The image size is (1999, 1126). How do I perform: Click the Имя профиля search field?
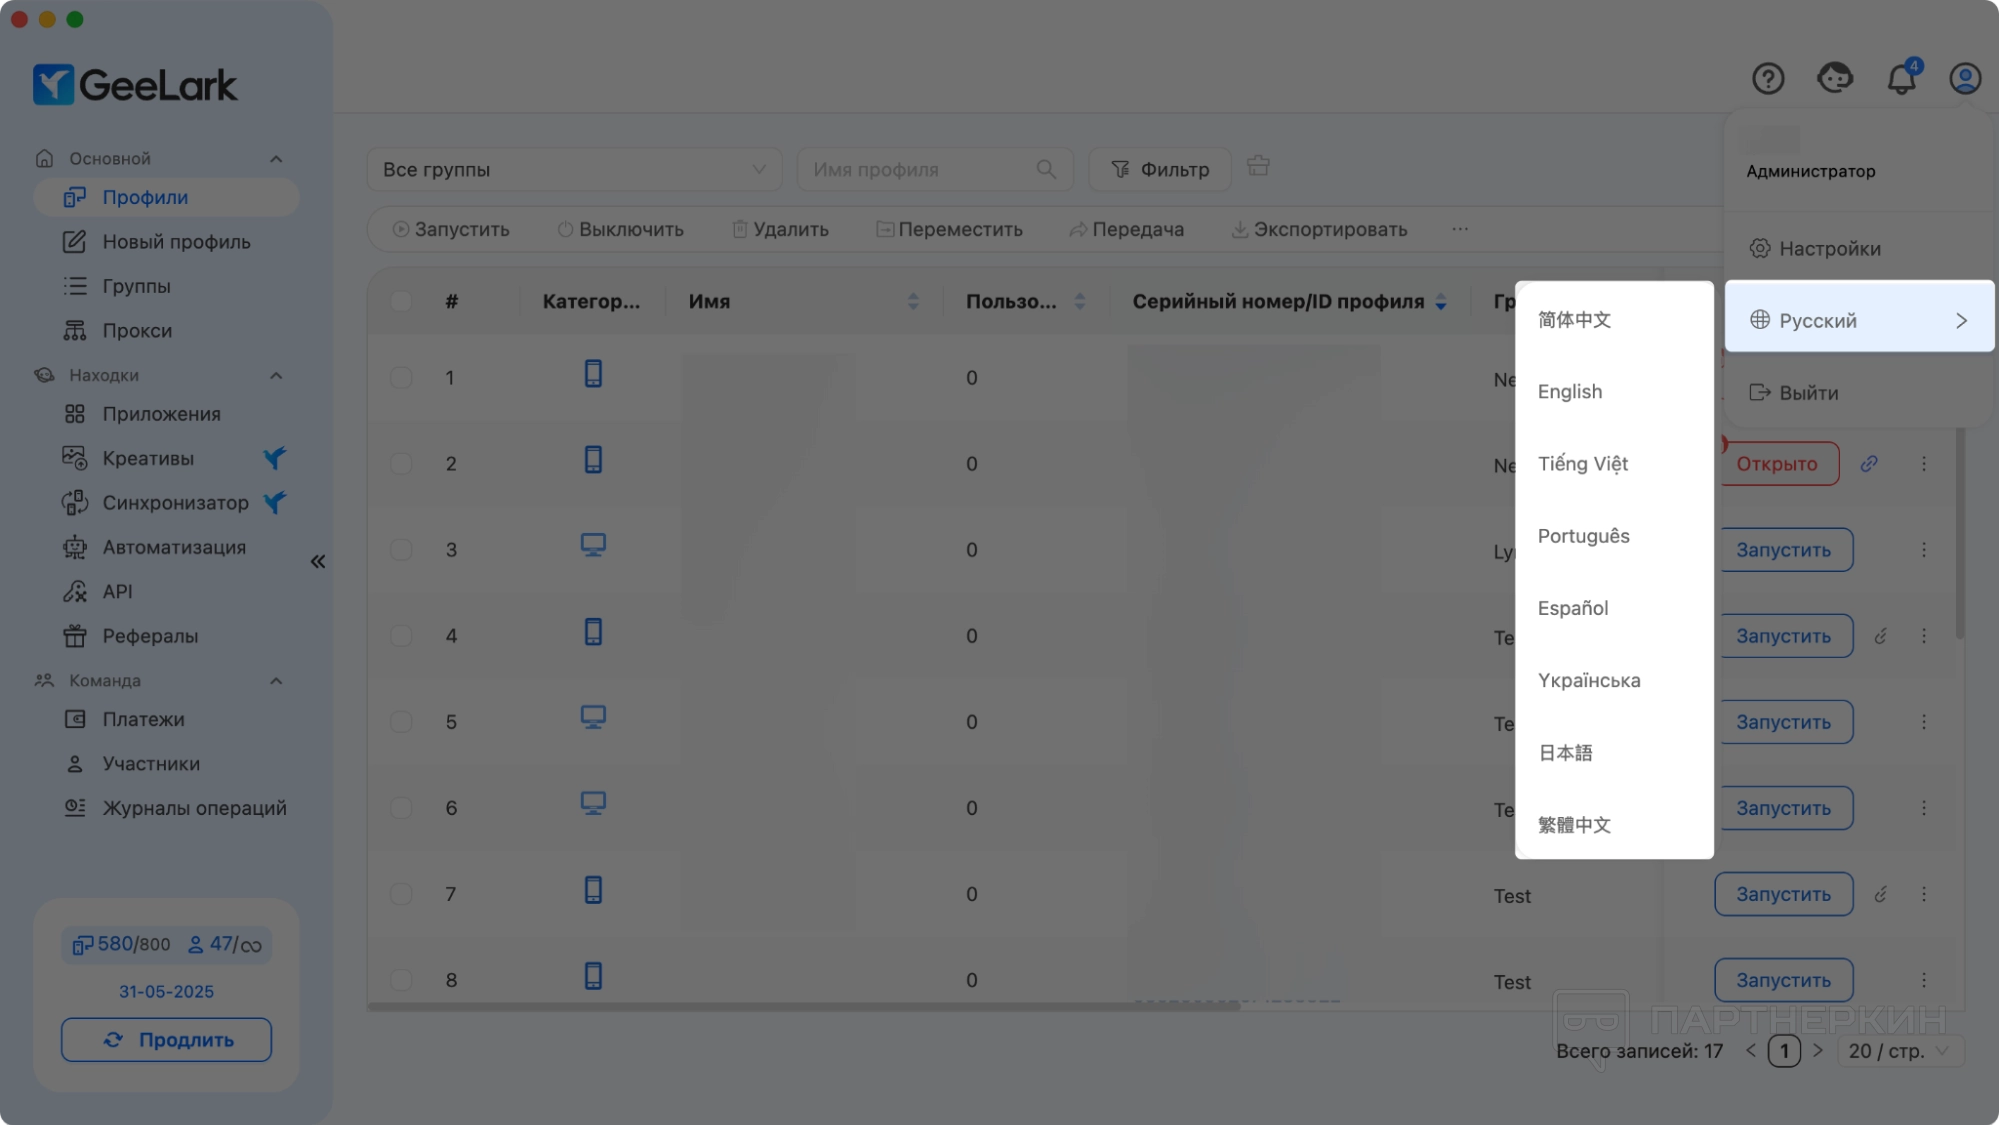[920, 170]
